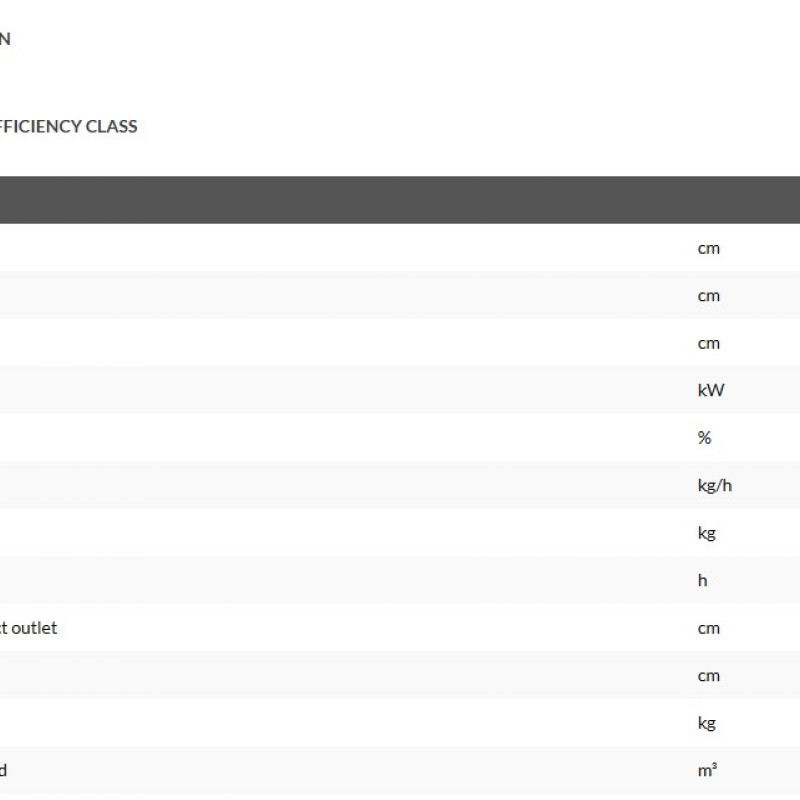This screenshot has width=800, height=800.
Task: Click the EFFICIENCY CLASS heading text
Action: 68,126
